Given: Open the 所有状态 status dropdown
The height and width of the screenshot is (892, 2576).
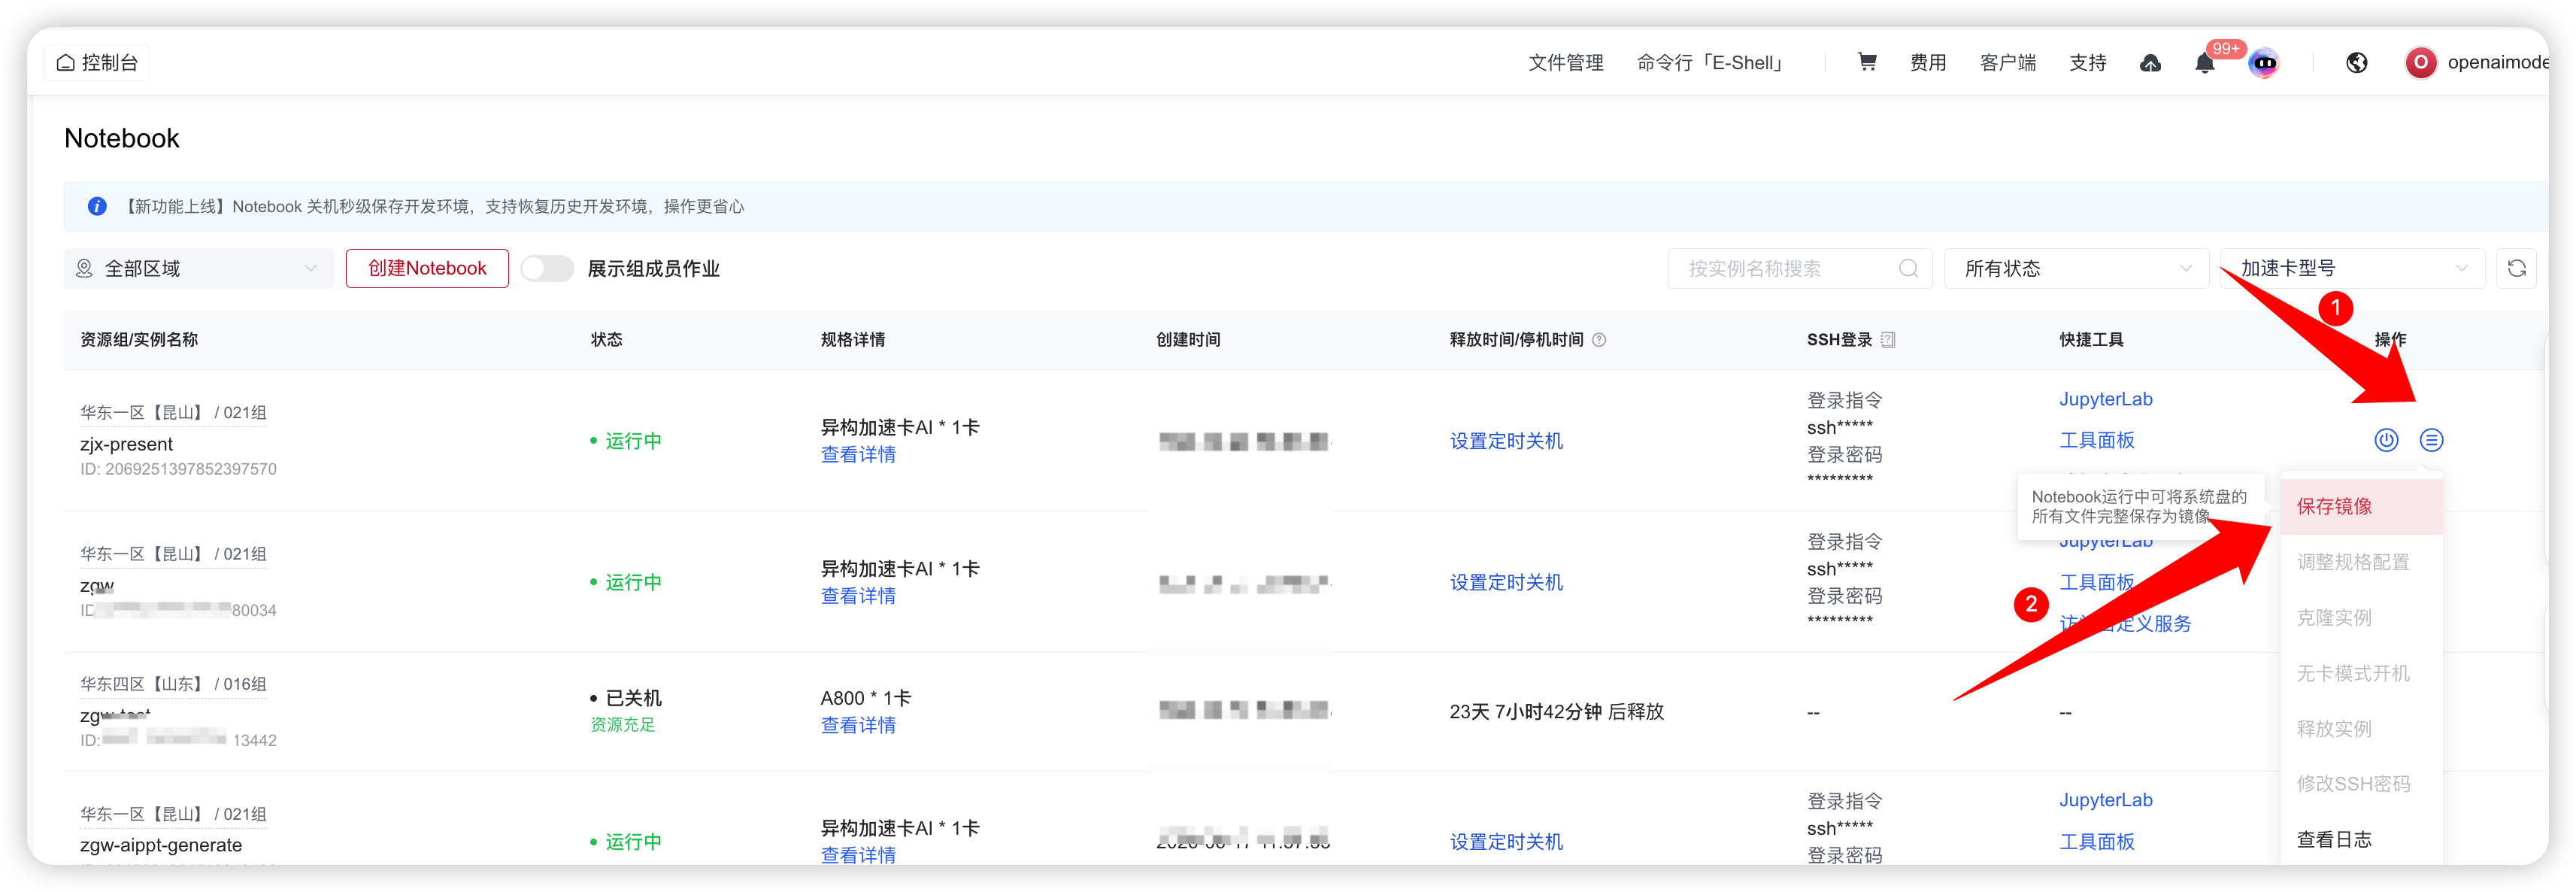Looking at the screenshot, I should pos(2076,268).
